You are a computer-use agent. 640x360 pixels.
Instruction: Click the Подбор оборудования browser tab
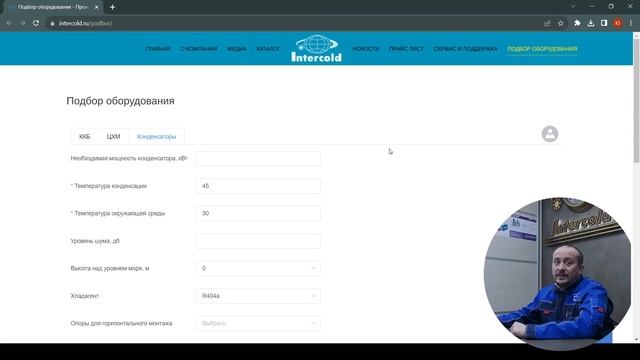[52, 7]
